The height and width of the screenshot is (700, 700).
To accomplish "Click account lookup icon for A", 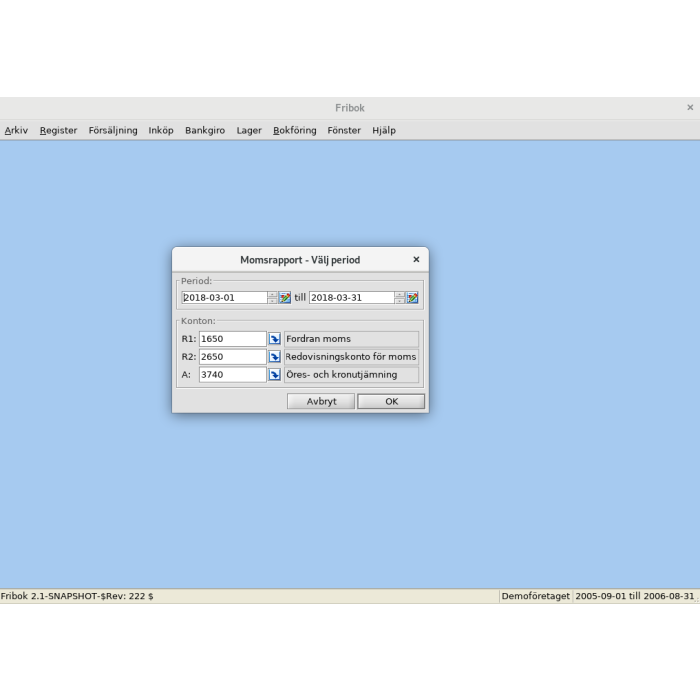I will click(275, 375).
